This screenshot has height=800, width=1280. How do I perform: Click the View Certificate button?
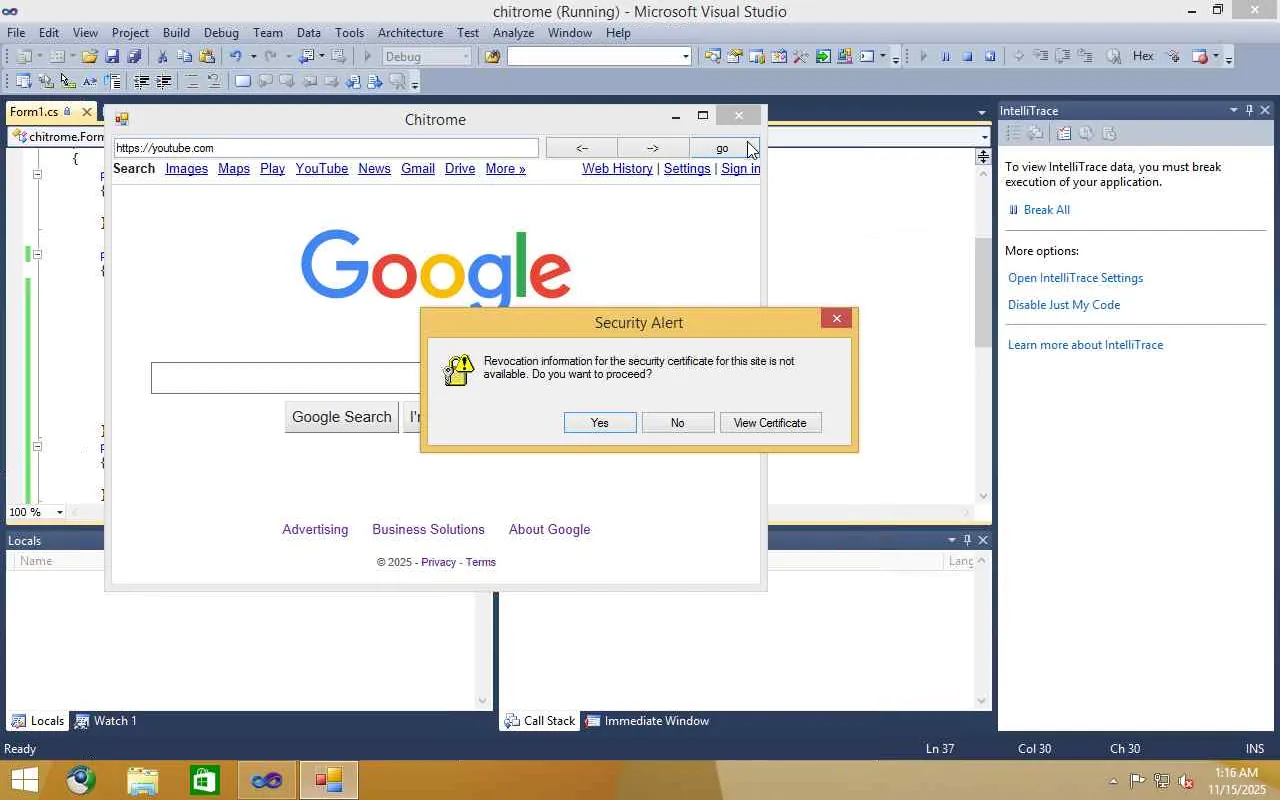[x=770, y=423]
